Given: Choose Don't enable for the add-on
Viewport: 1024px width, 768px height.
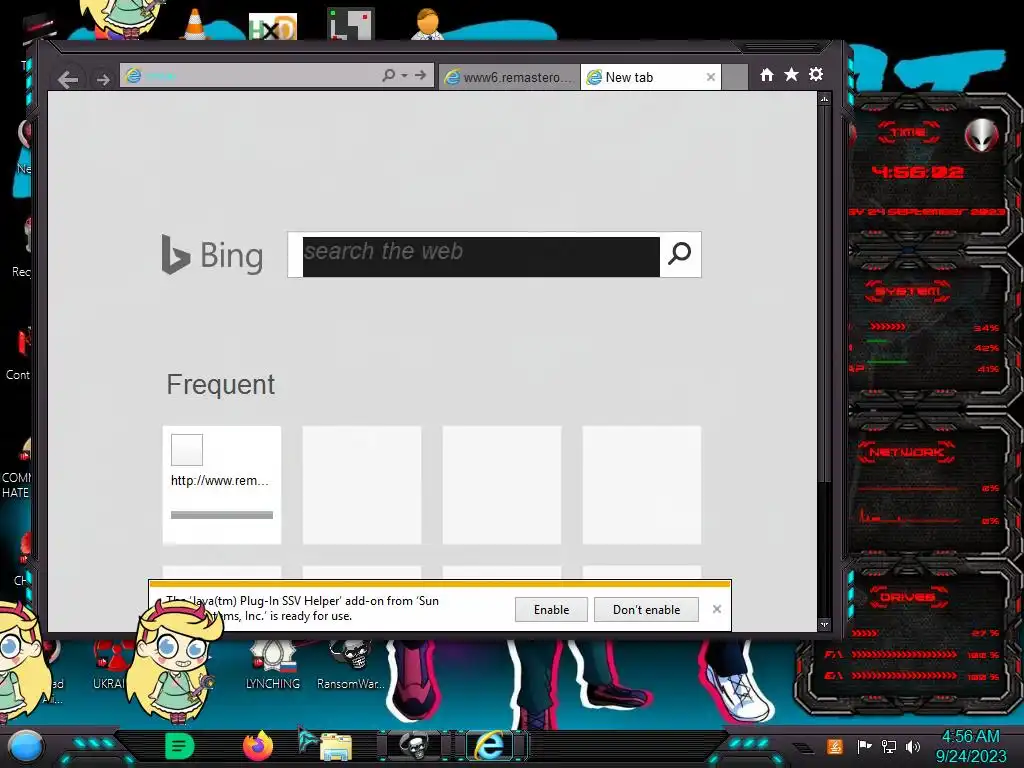Looking at the screenshot, I should coord(647,609).
